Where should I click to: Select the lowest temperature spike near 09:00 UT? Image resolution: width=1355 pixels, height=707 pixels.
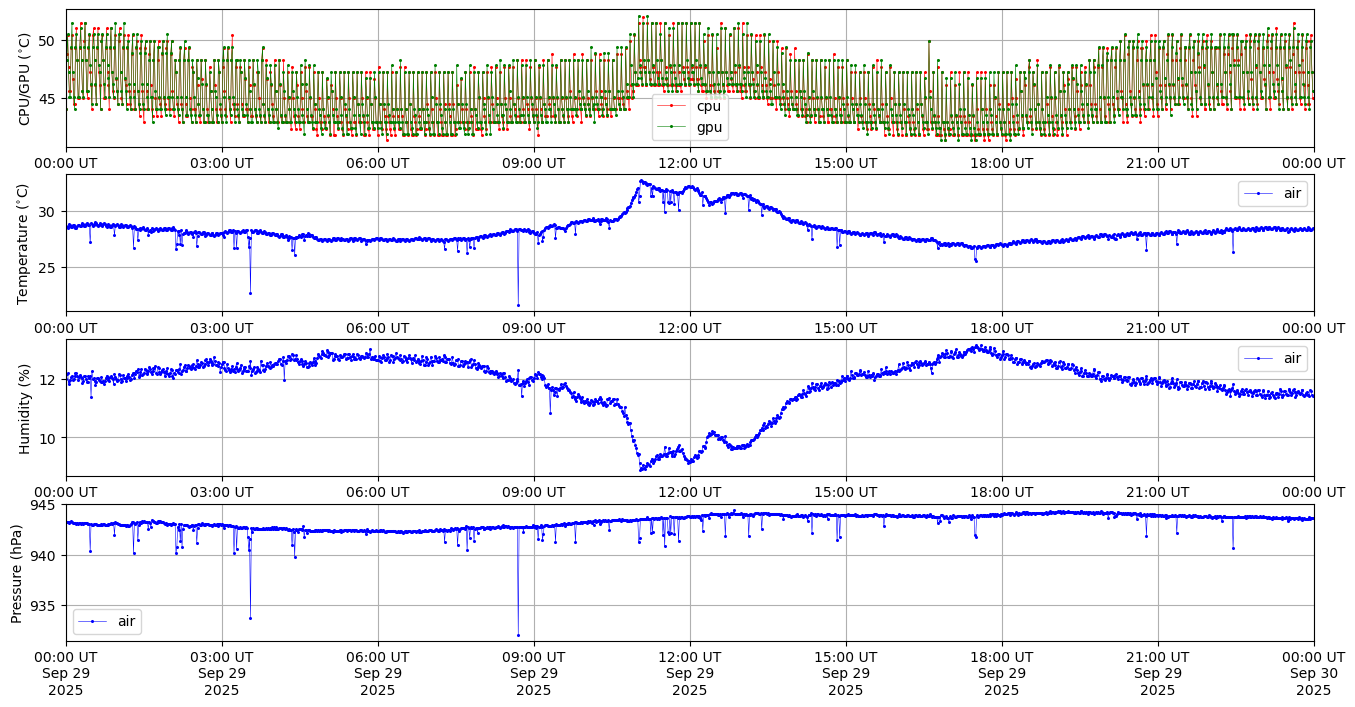(518, 305)
